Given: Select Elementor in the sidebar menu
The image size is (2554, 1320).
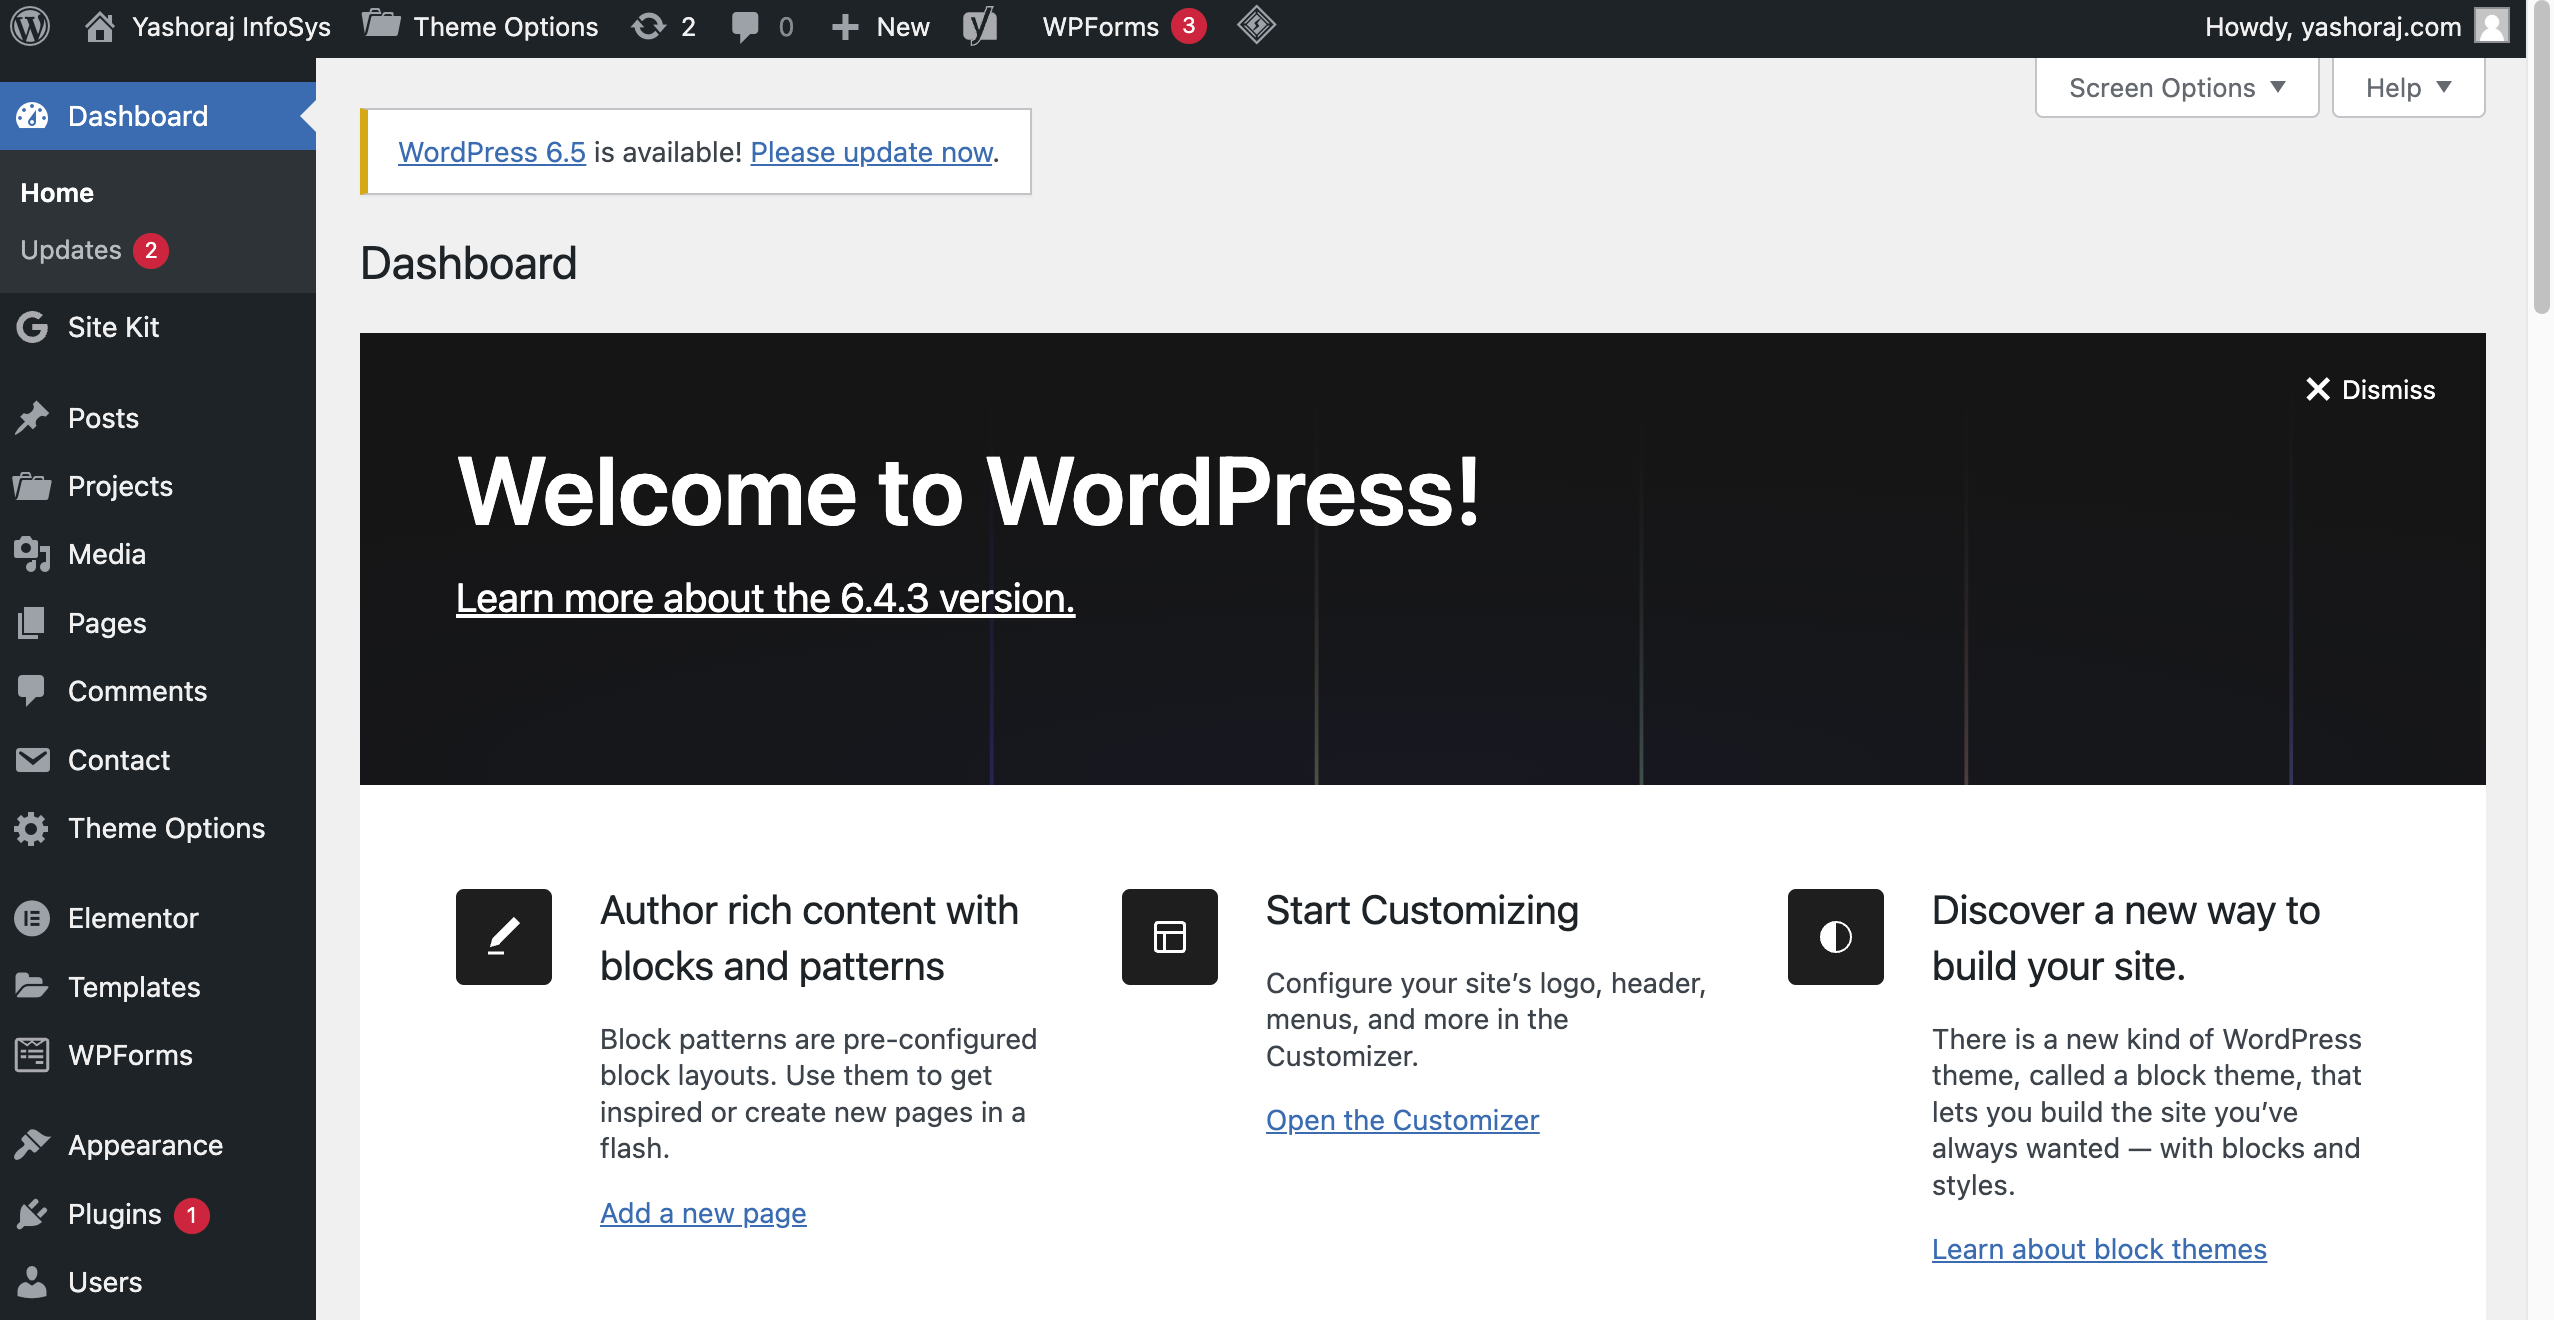Looking at the screenshot, I should pos(133,918).
